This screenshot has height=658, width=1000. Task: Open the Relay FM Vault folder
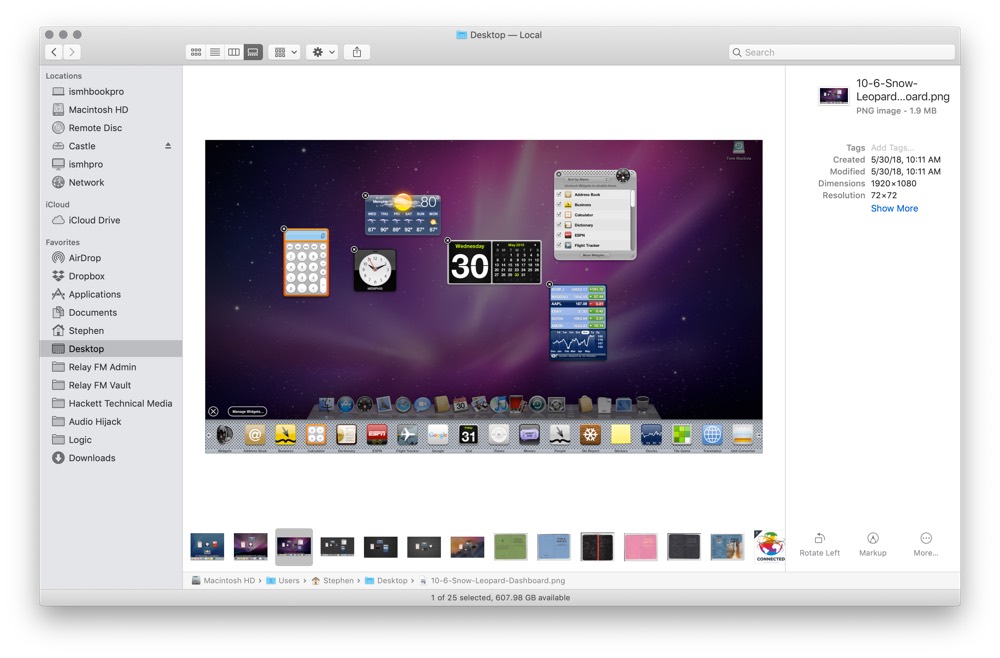(111, 385)
